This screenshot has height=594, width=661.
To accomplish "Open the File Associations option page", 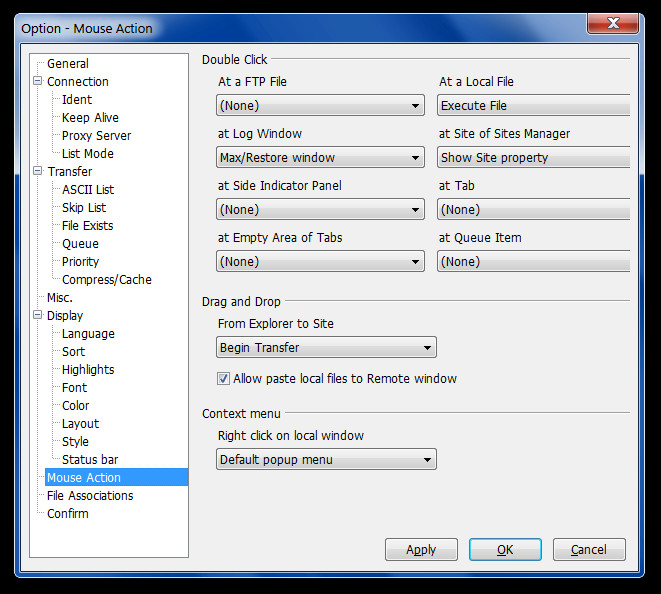I will (x=90, y=496).
